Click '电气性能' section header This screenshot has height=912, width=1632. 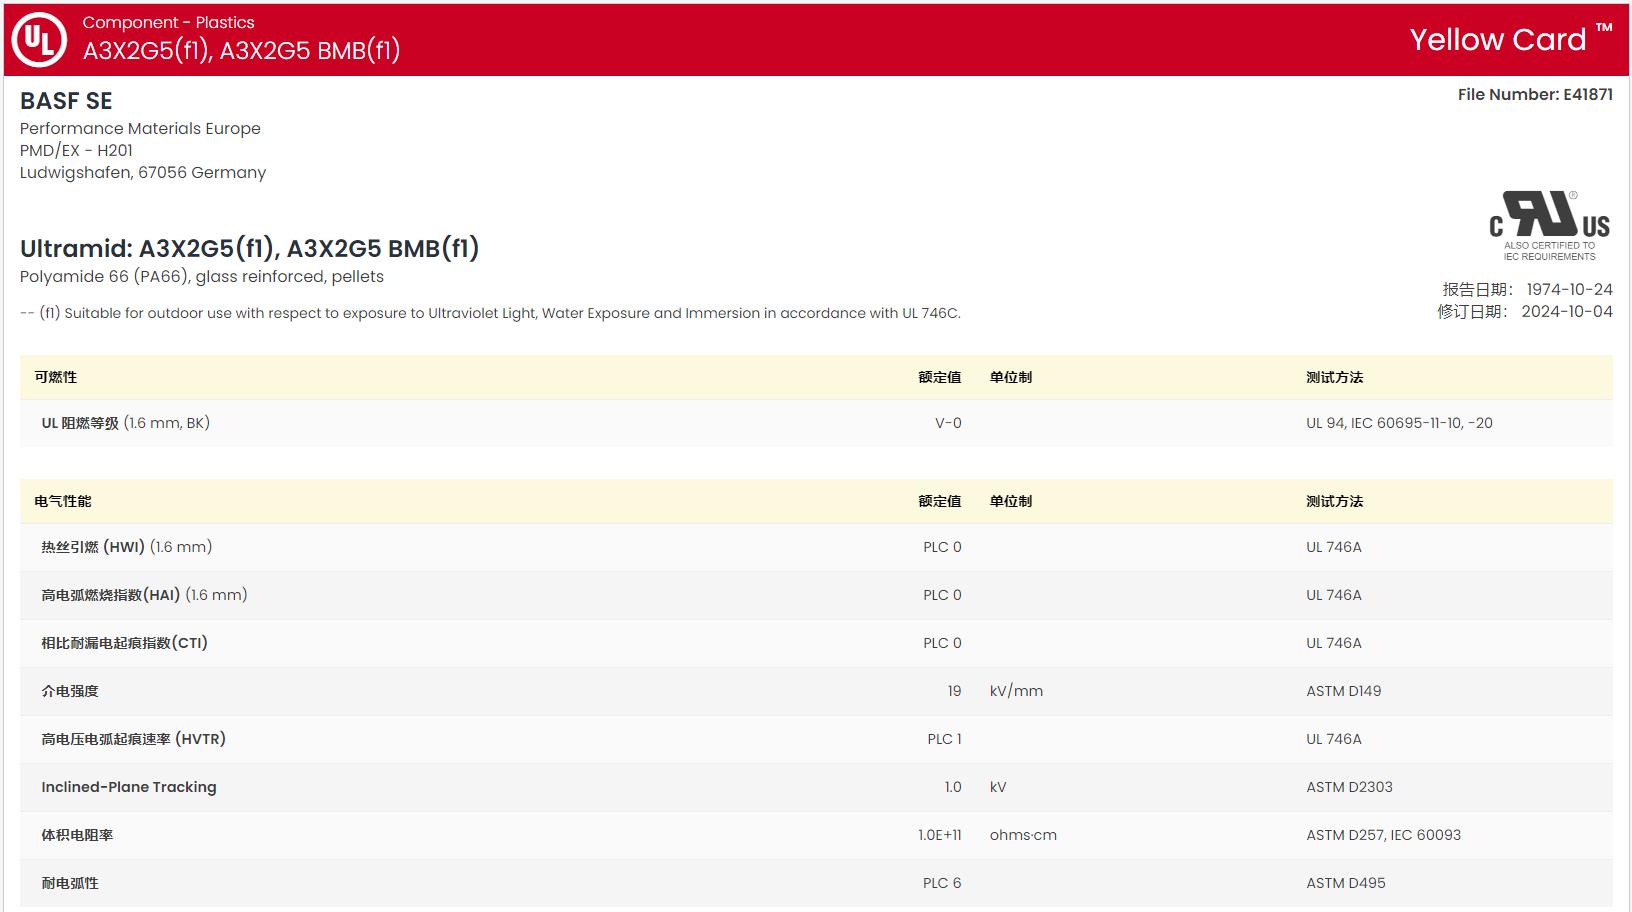point(63,501)
